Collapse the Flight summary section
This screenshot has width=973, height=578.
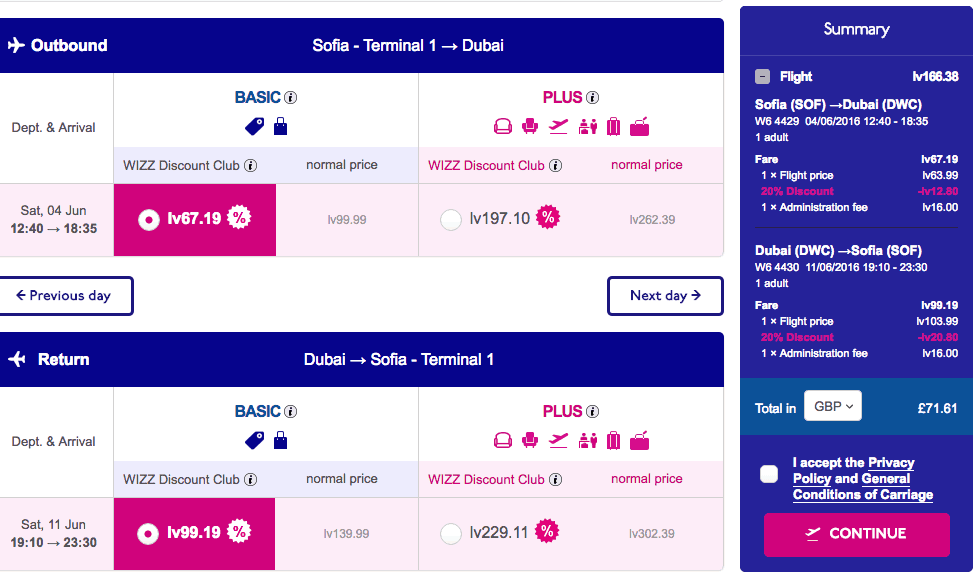(x=762, y=76)
